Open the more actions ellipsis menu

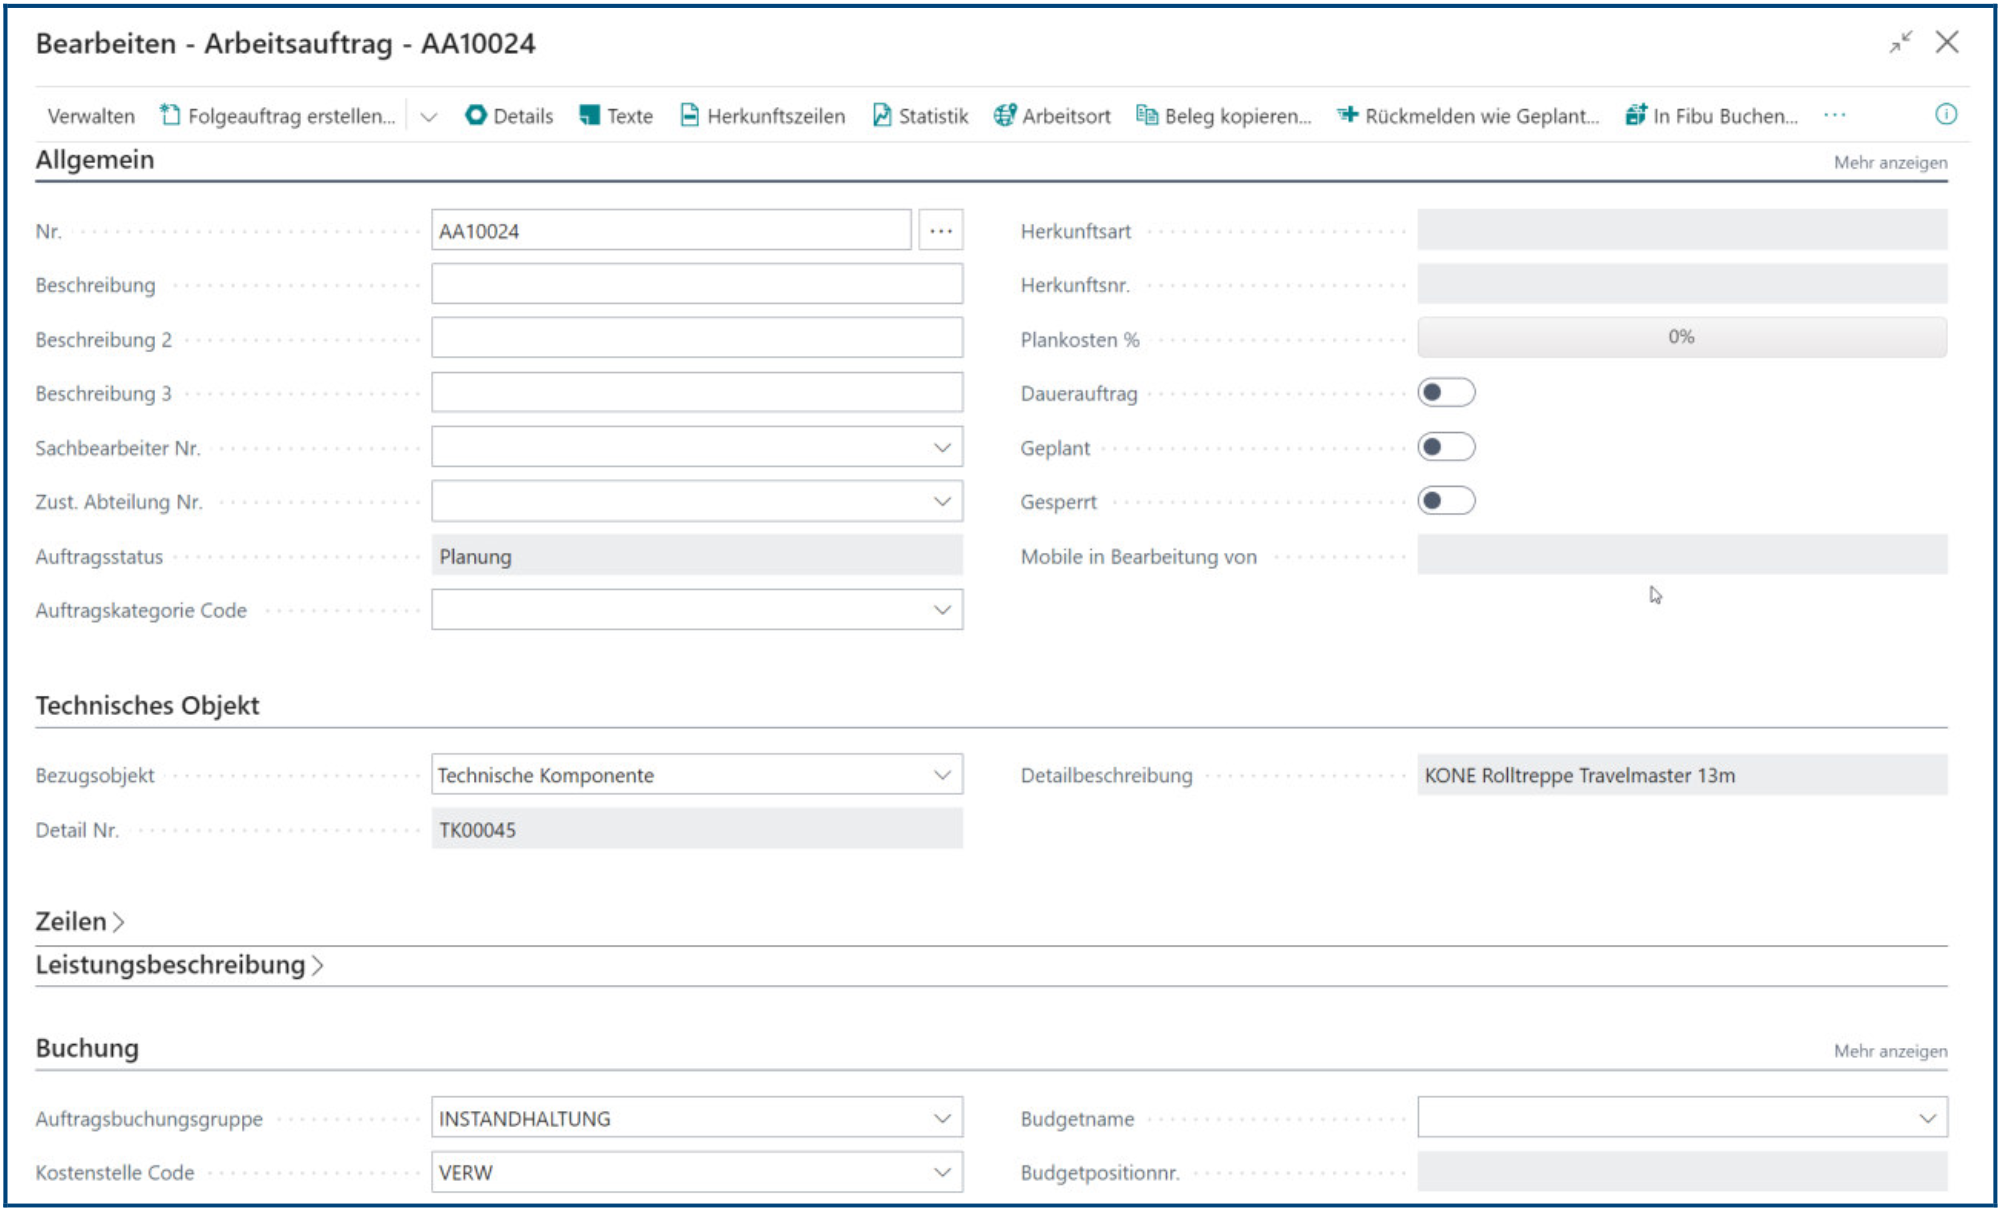coord(1834,115)
